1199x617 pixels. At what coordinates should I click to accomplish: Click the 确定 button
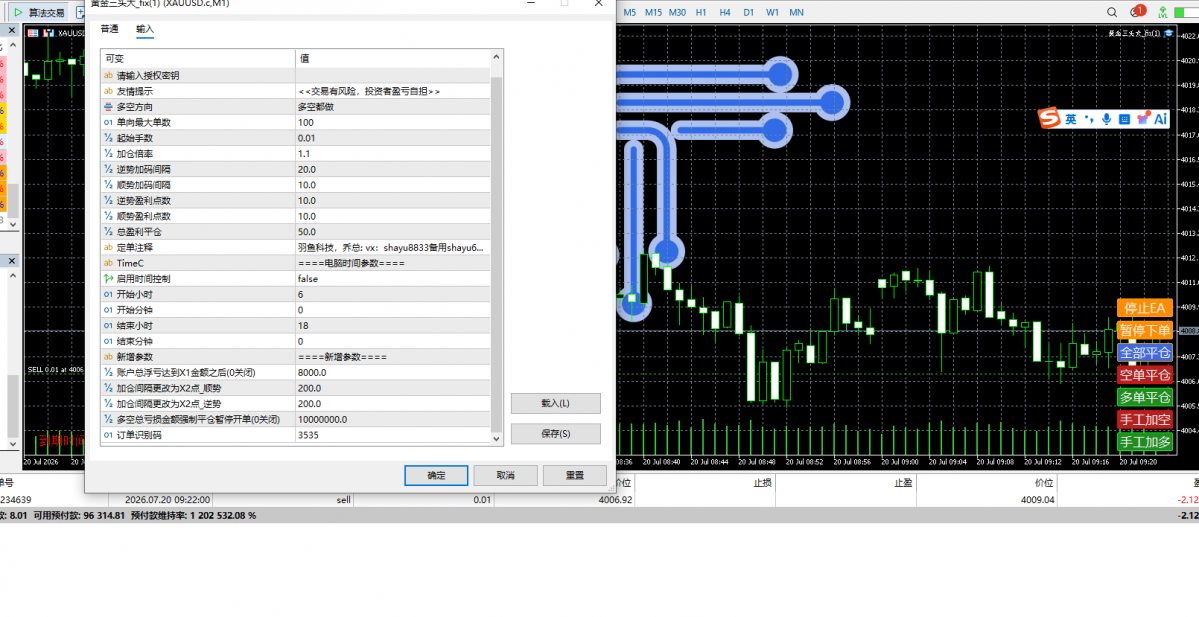point(436,475)
